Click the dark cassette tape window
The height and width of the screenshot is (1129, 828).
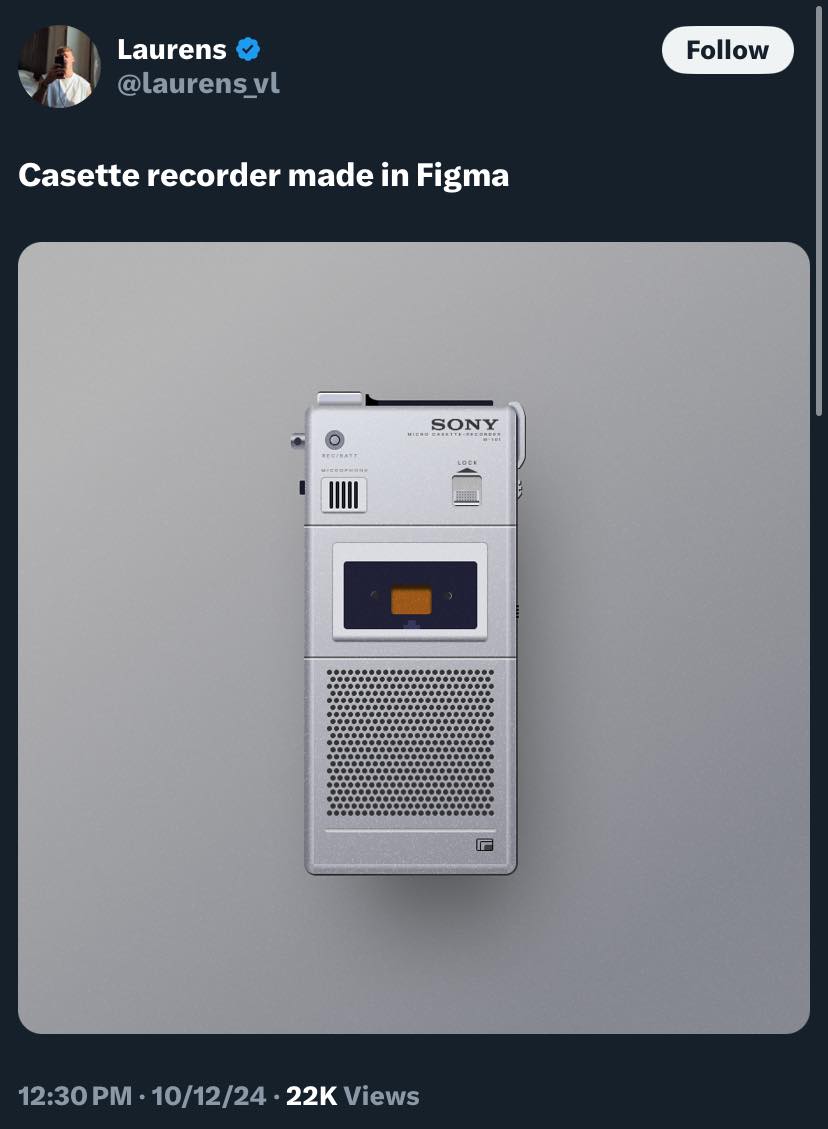[x=410, y=595]
